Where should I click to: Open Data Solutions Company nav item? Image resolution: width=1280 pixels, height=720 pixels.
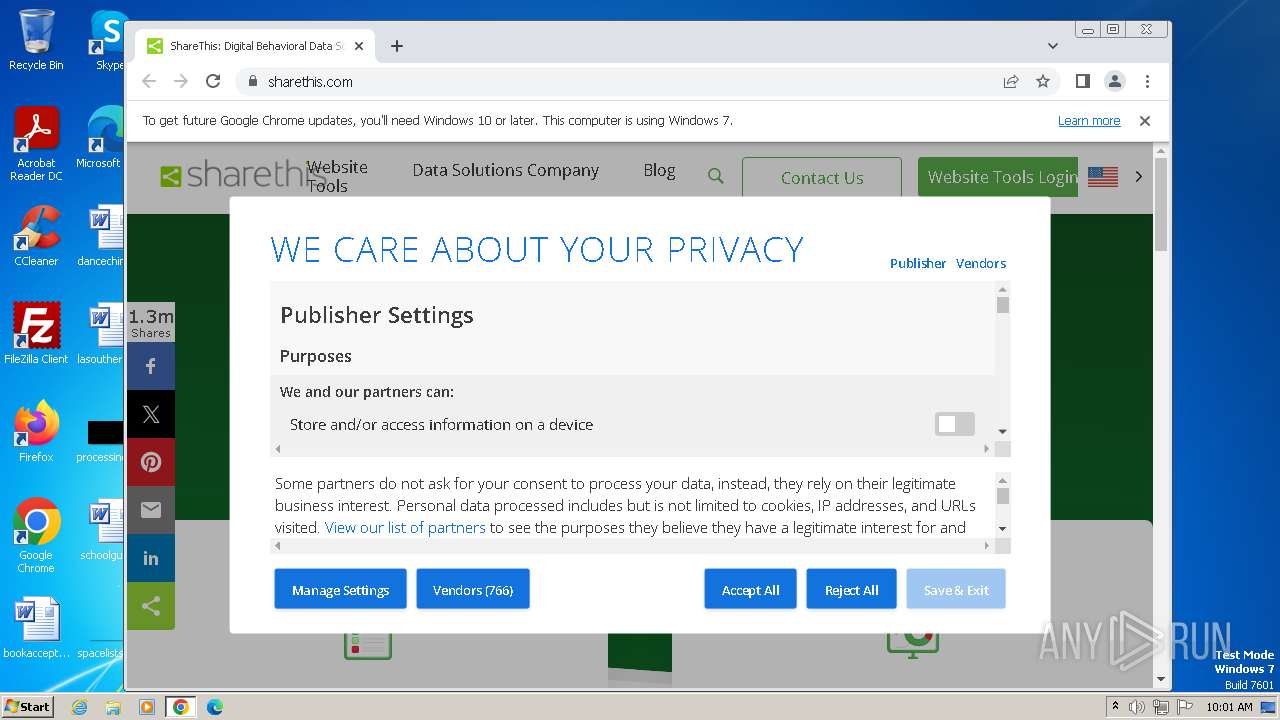point(506,170)
